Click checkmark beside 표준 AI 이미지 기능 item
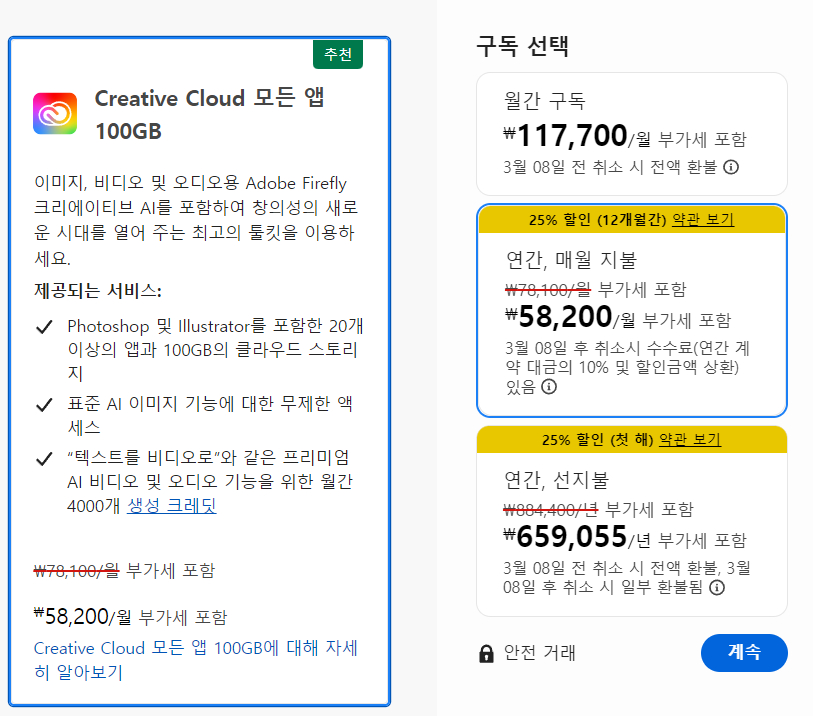The height and width of the screenshot is (716, 813). [x=44, y=405]
